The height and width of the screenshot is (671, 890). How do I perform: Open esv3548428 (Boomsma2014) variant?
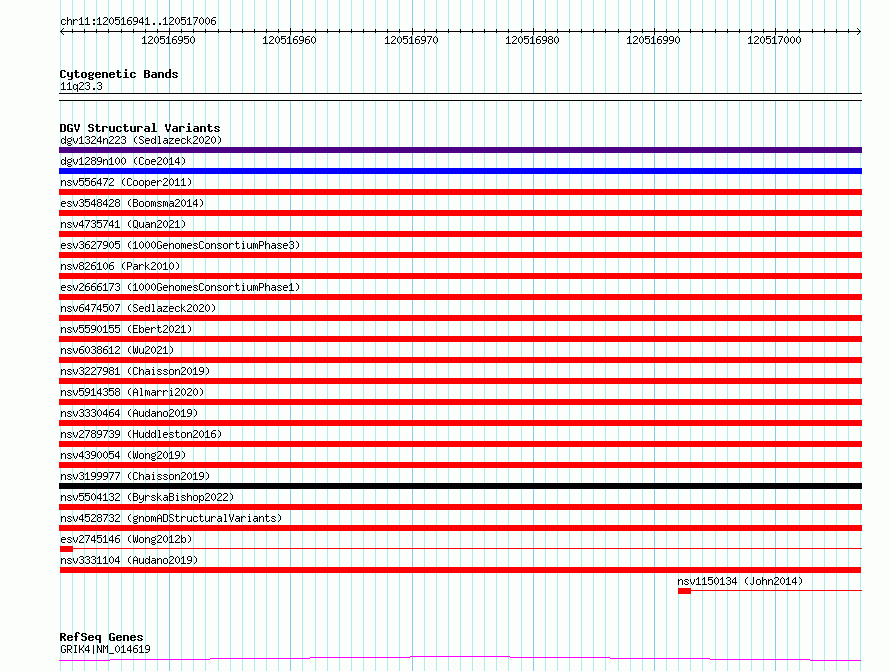(x=132, y=203)
